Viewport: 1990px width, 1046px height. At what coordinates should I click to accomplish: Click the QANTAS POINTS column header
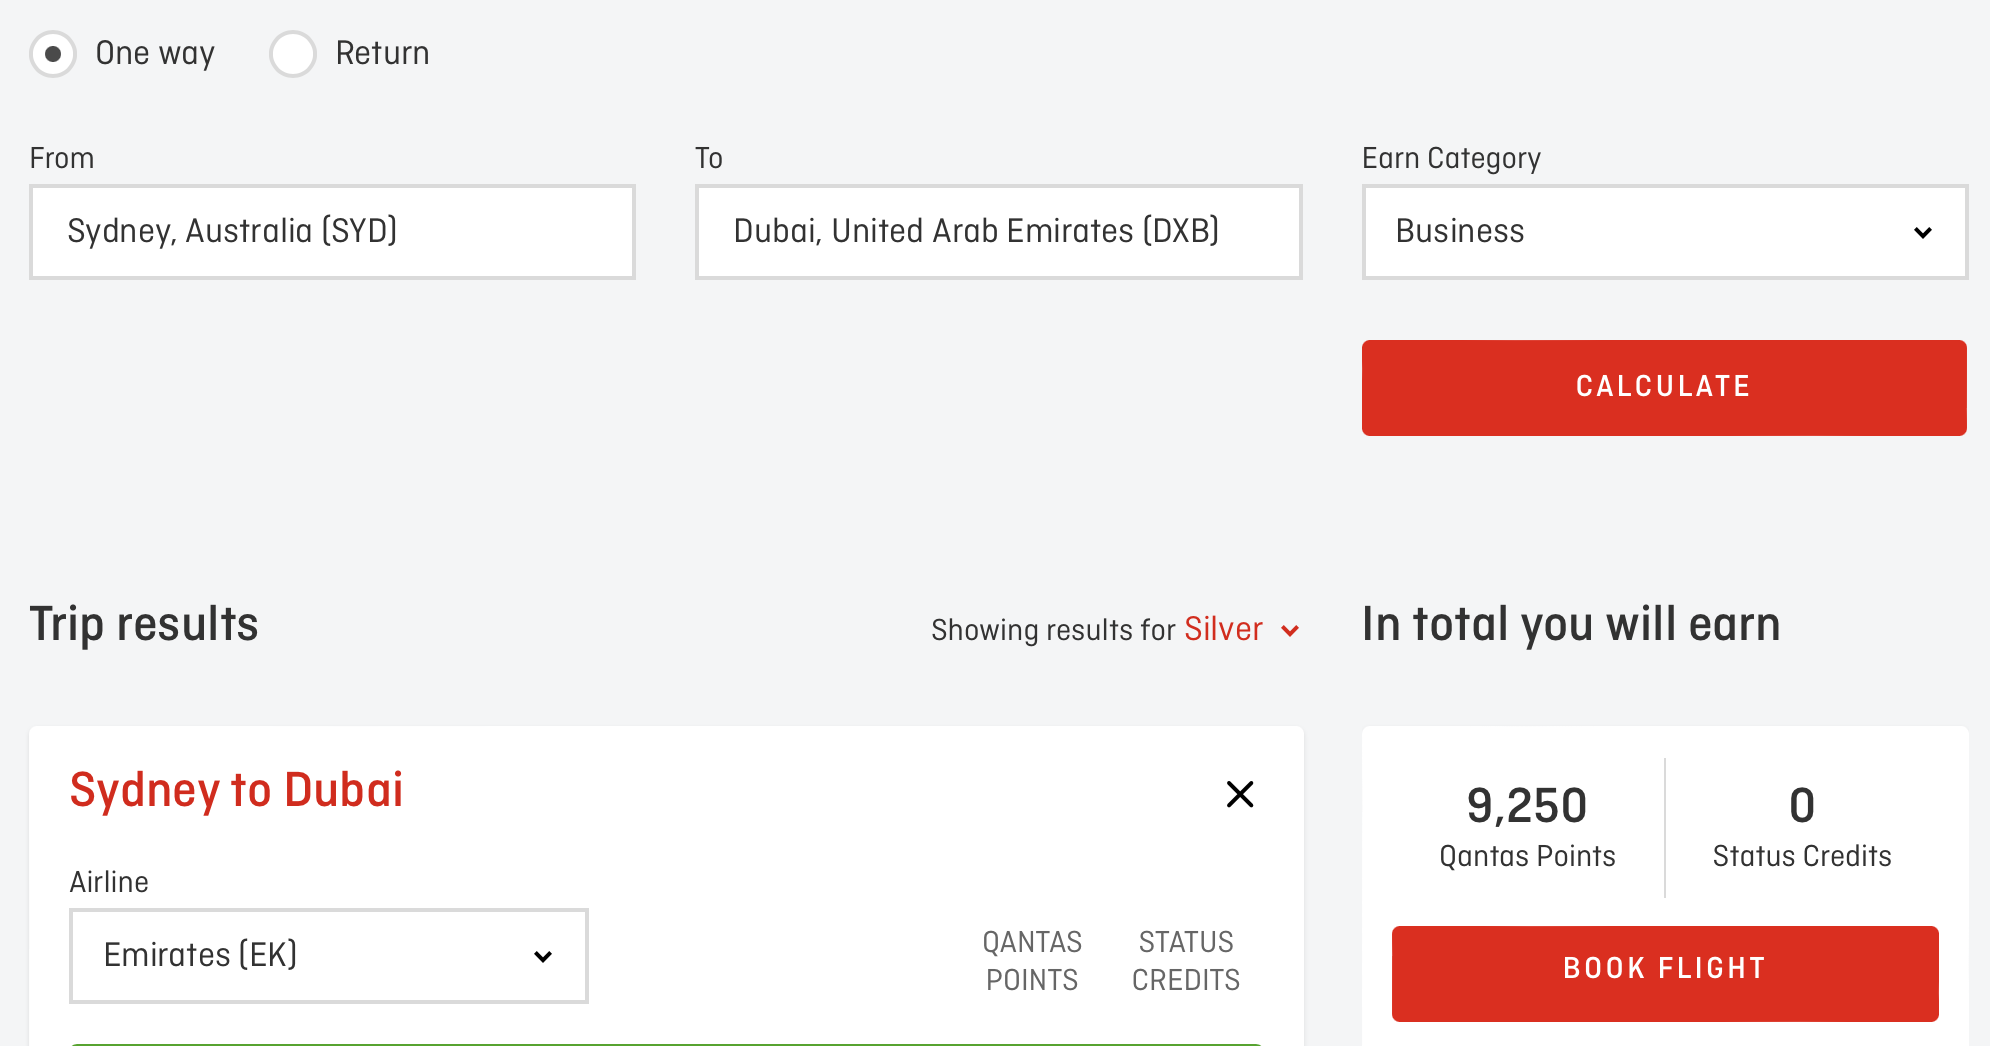click(x=1032, y=960)
